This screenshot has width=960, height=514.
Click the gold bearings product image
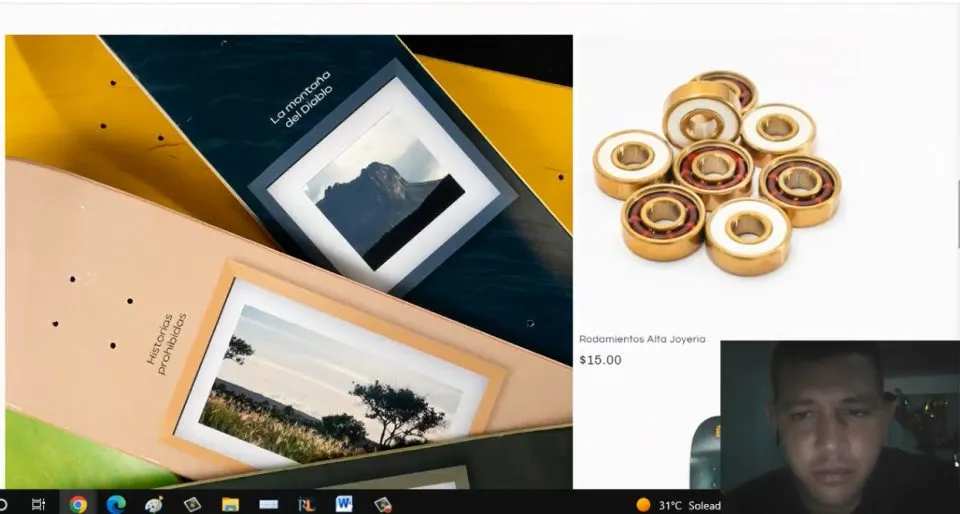click(x=718, y=173)
